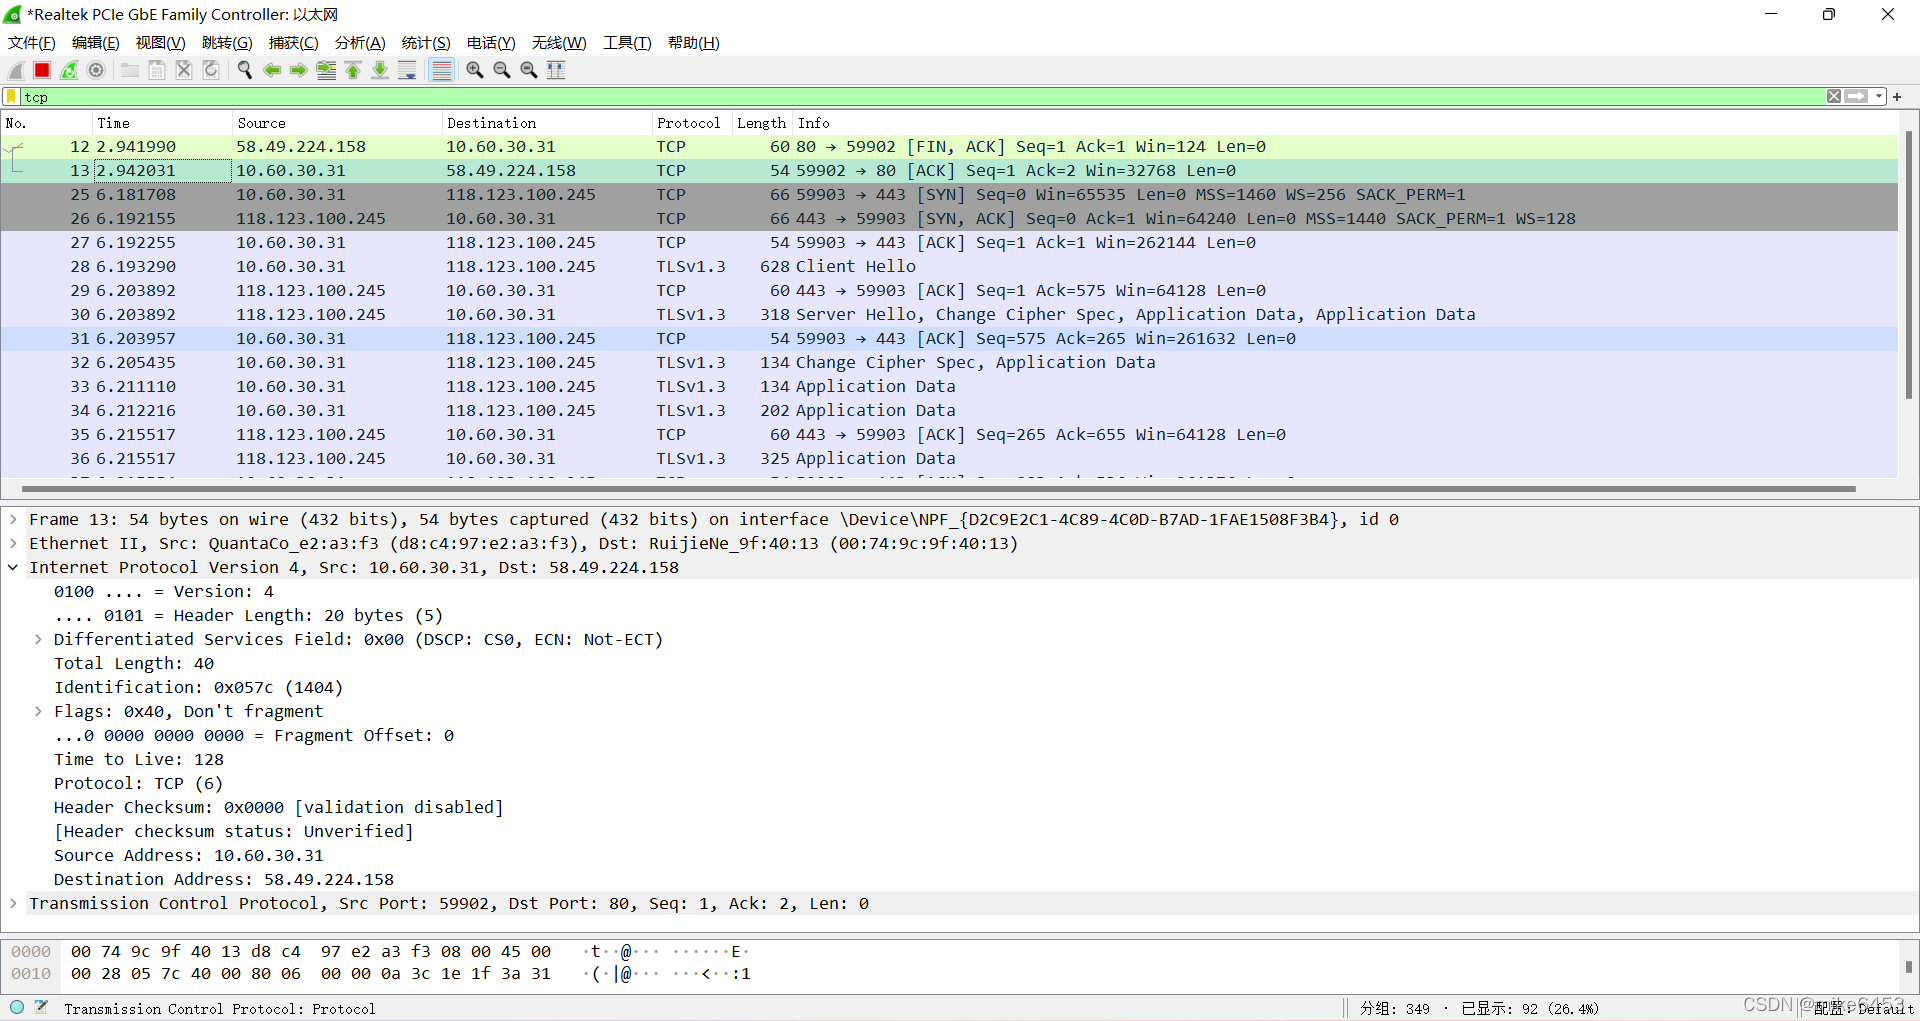Reset text to normal size
Image resolution: width=1920 pixels, height=1021 pixels.
(x=529, y=70)
